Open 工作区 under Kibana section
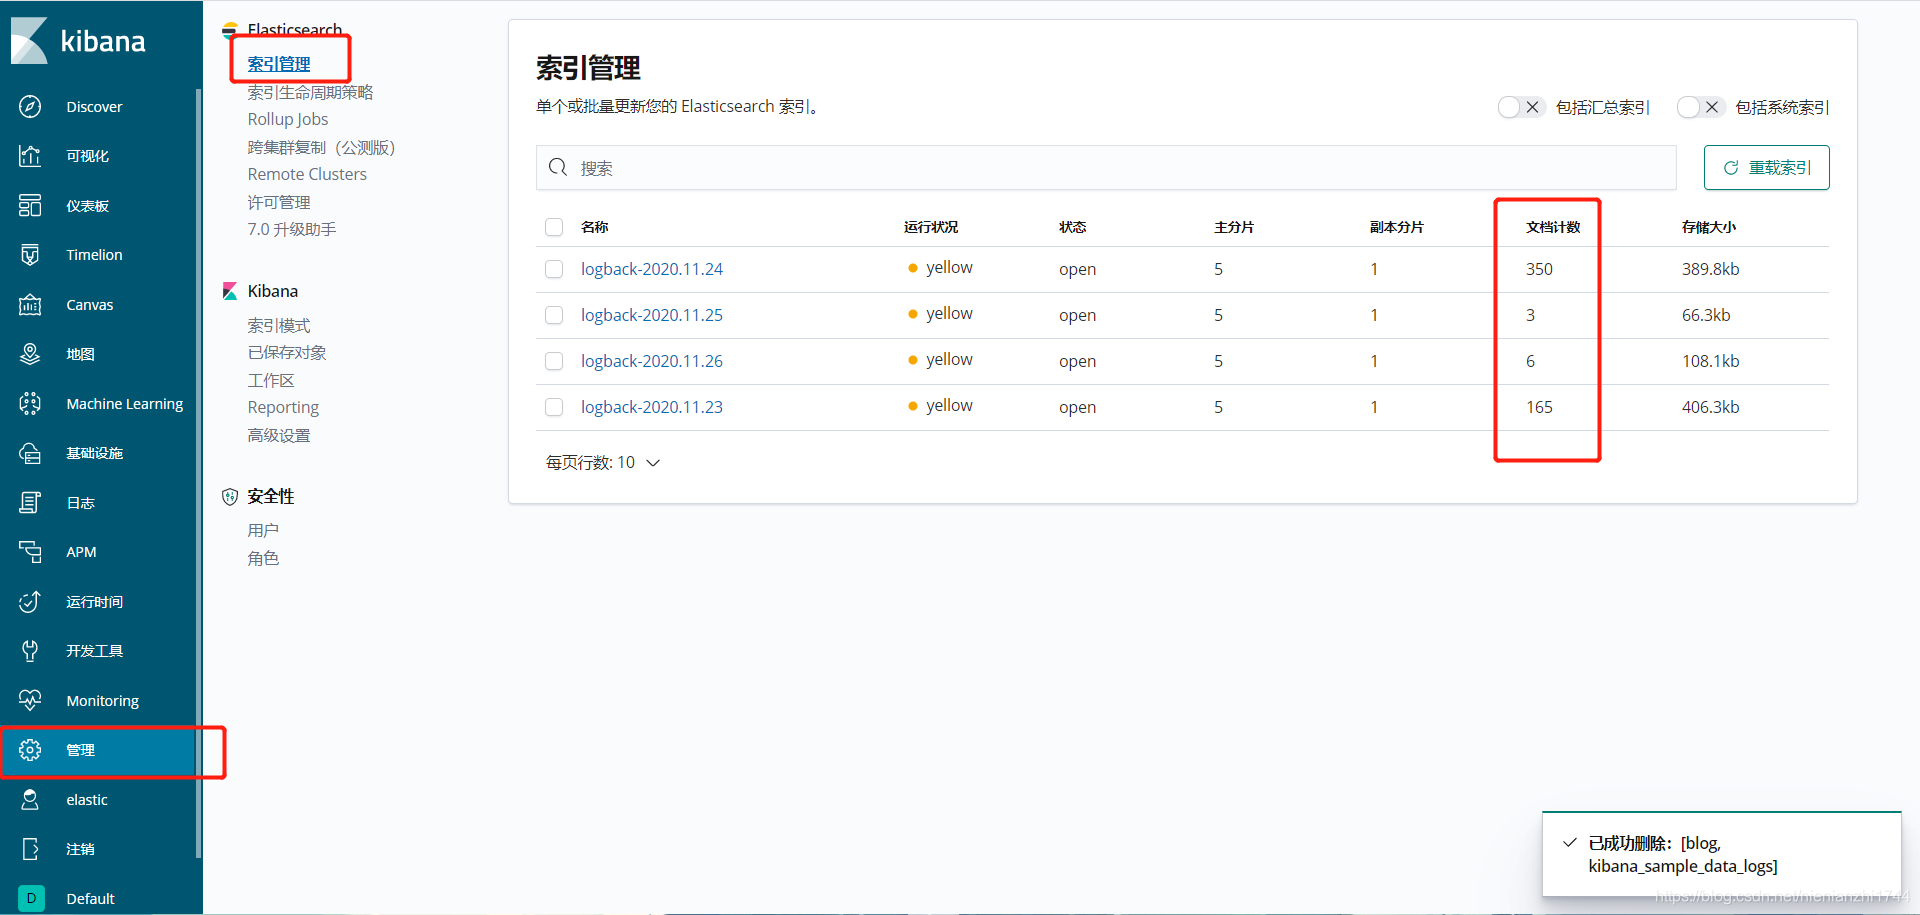The image size is (1920, 915). 271,380
